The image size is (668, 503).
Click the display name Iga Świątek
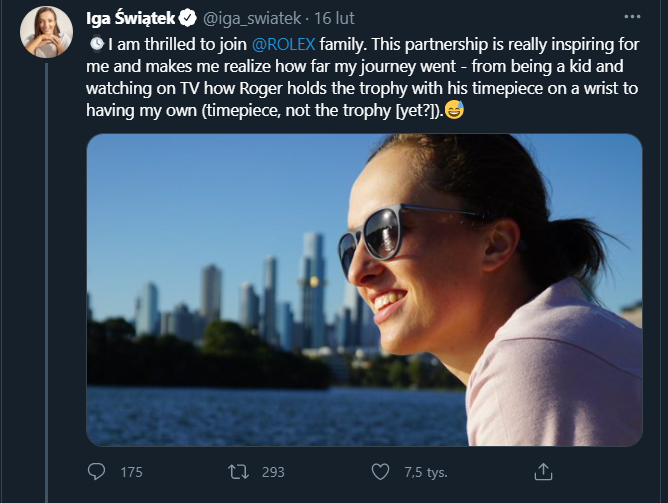coord(131,17)
